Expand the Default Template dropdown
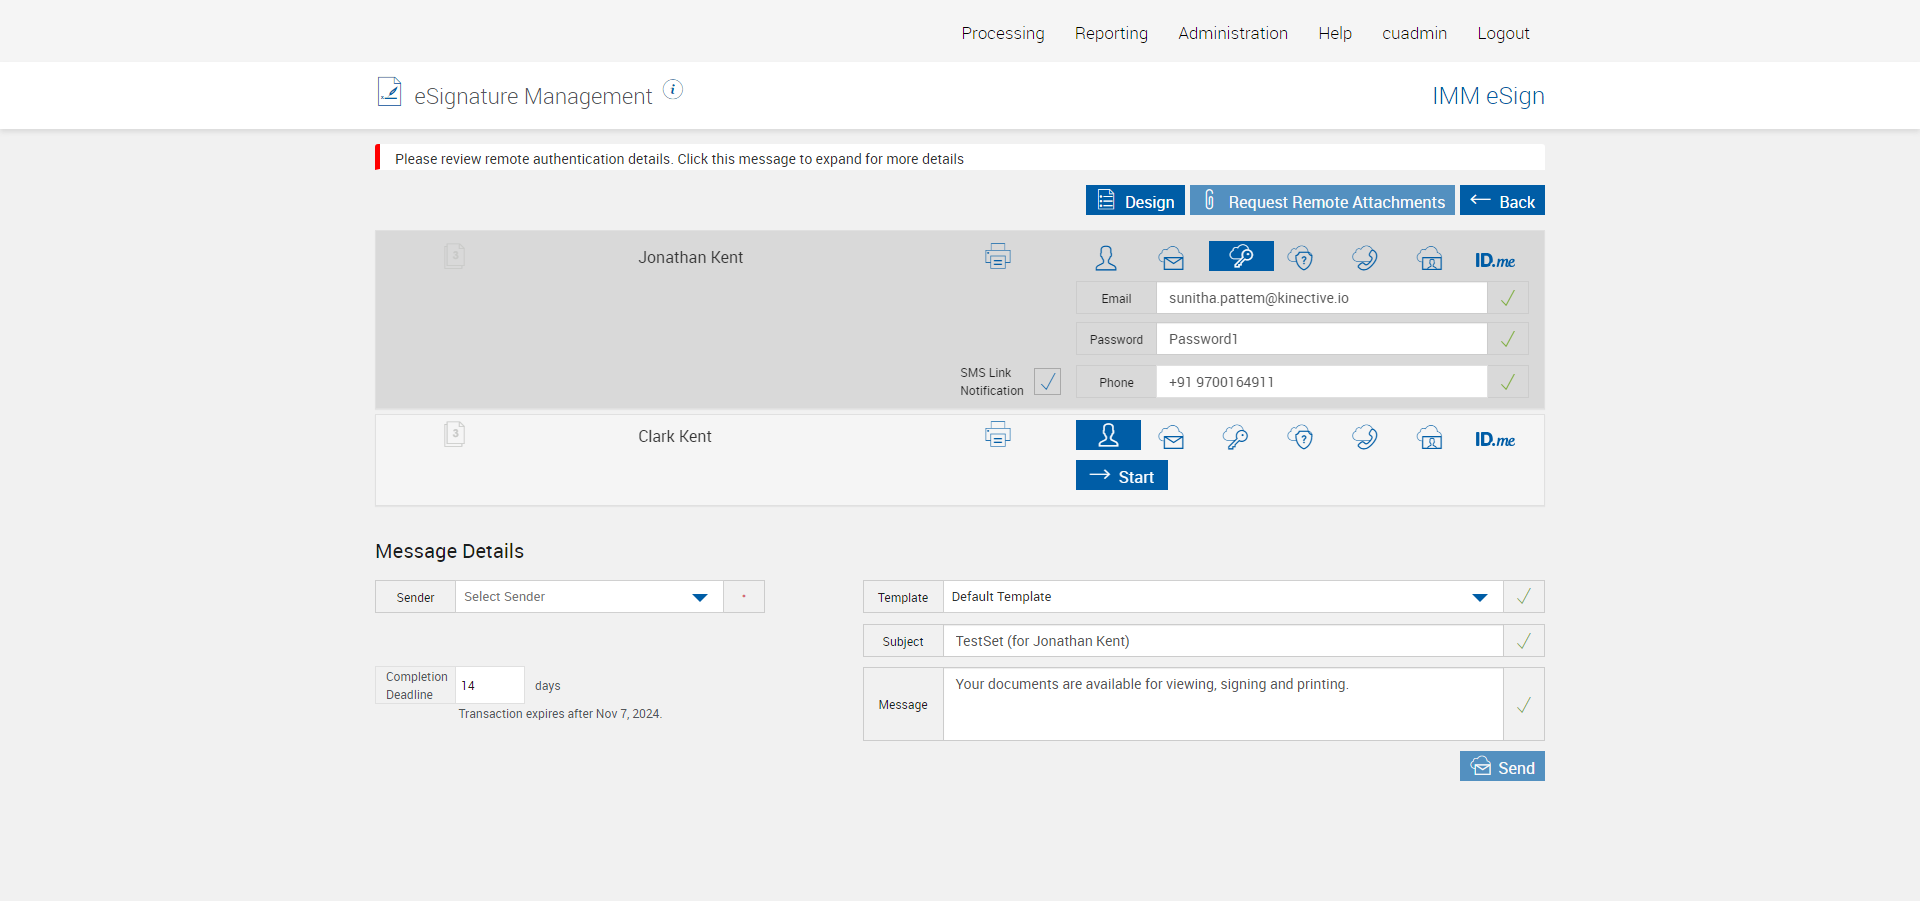Image resolution: width=1920 pixels, height=901 pixels. (1222, 597)
